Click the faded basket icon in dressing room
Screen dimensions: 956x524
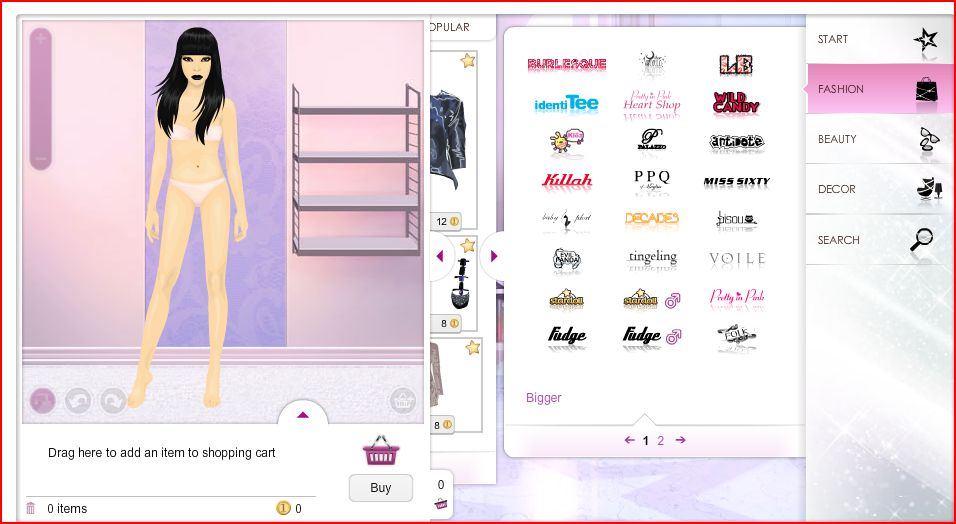coord(403,401)
